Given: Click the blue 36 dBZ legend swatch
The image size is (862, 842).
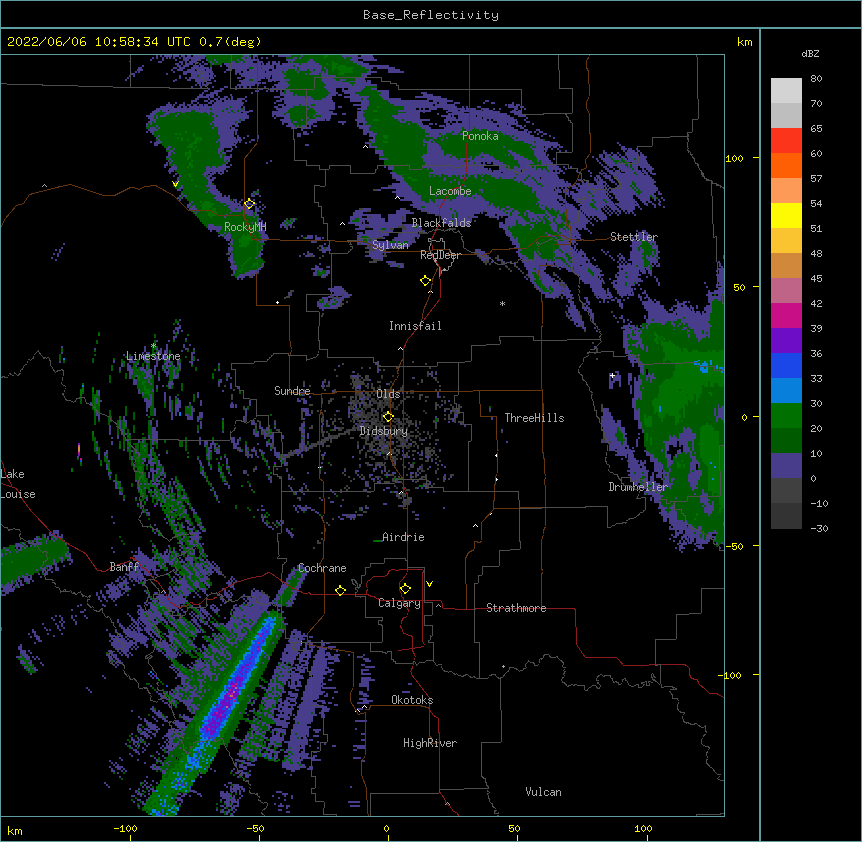Looking at the screenshot, I should click(x=786, y=365).
